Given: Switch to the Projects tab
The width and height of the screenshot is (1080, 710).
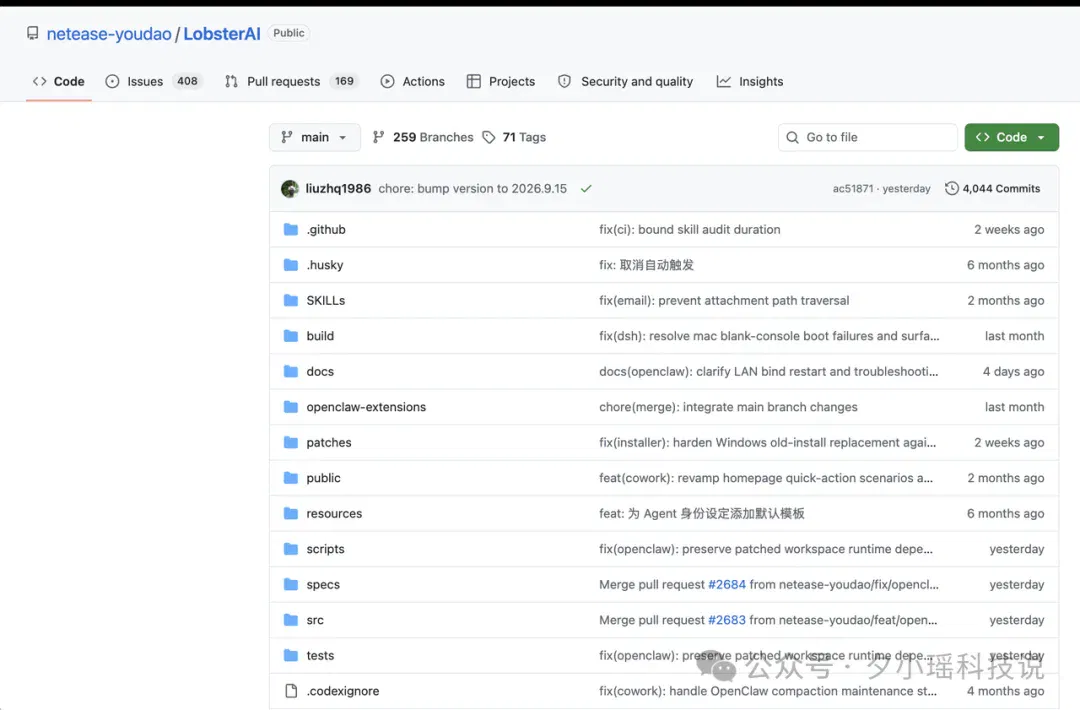Looking at the screenshot, I should [x=501, y=81].
